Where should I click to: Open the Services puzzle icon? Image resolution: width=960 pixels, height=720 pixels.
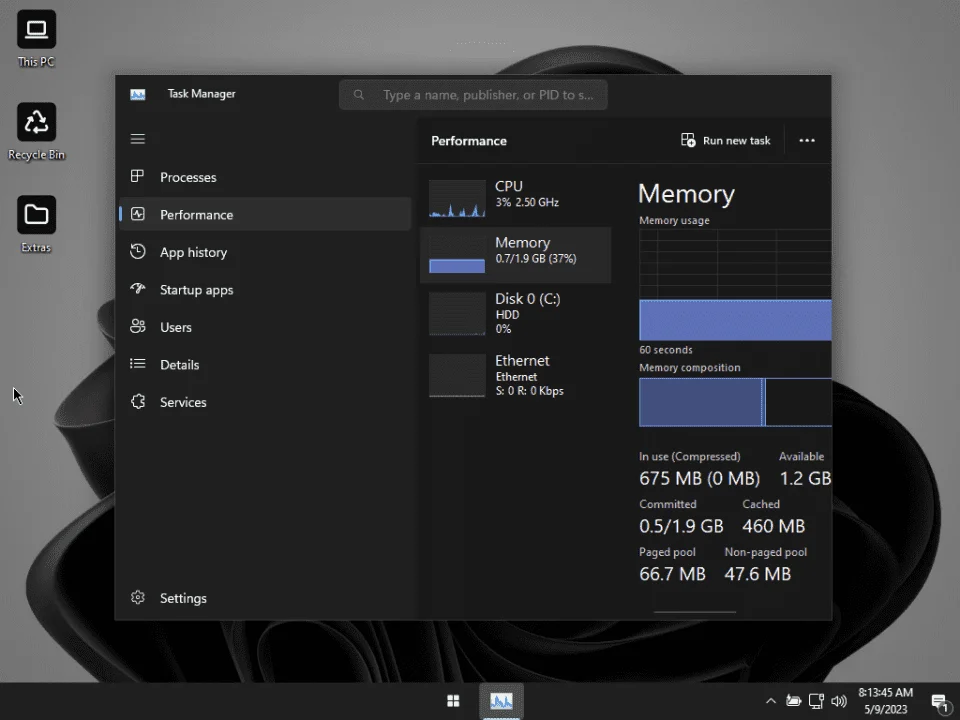138,402
